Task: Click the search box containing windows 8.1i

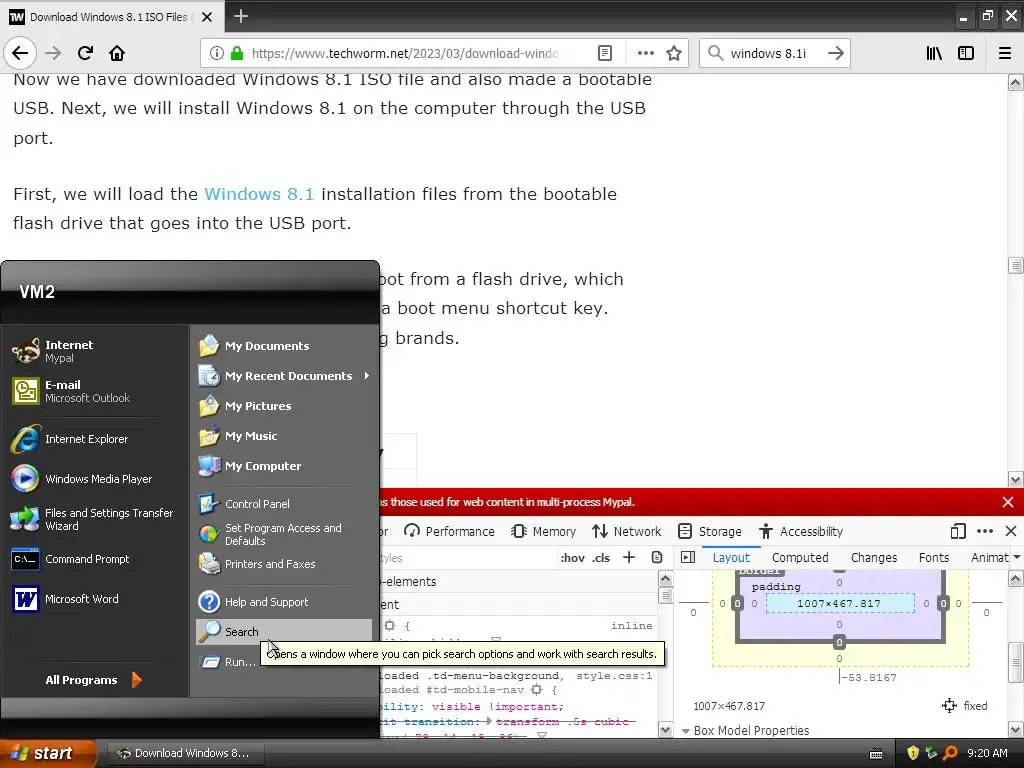Action: click(x=767, y=53)
